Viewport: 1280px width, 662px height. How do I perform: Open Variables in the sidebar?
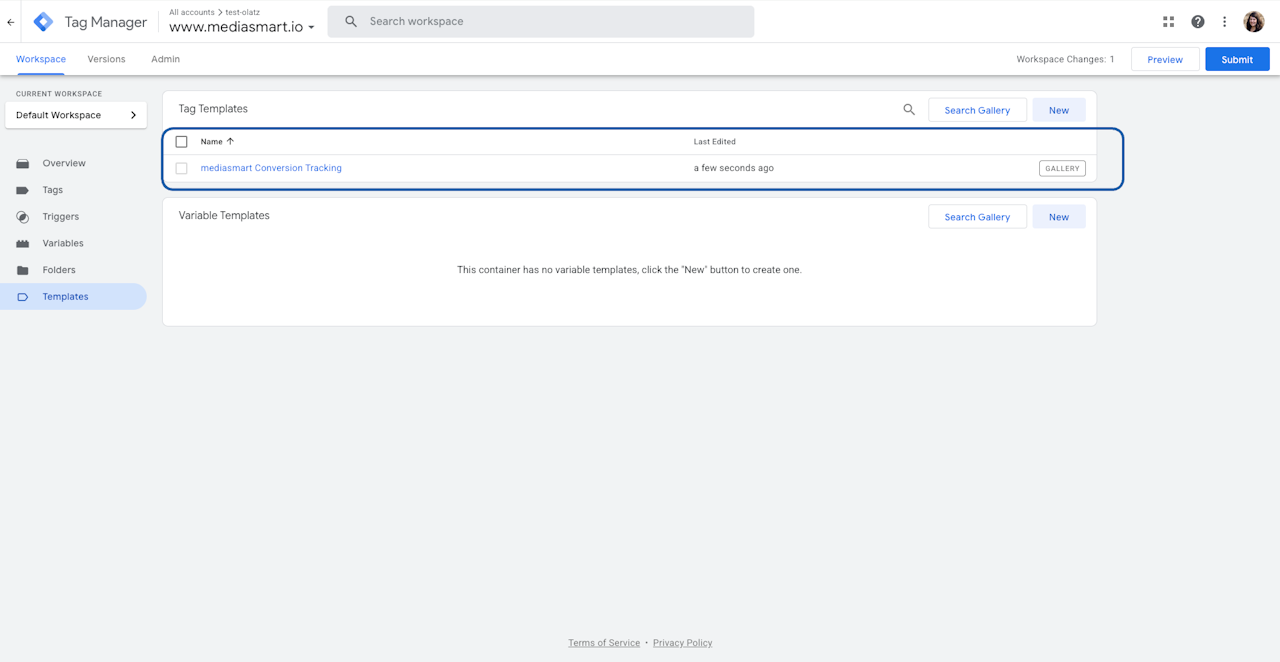point(63,243)
